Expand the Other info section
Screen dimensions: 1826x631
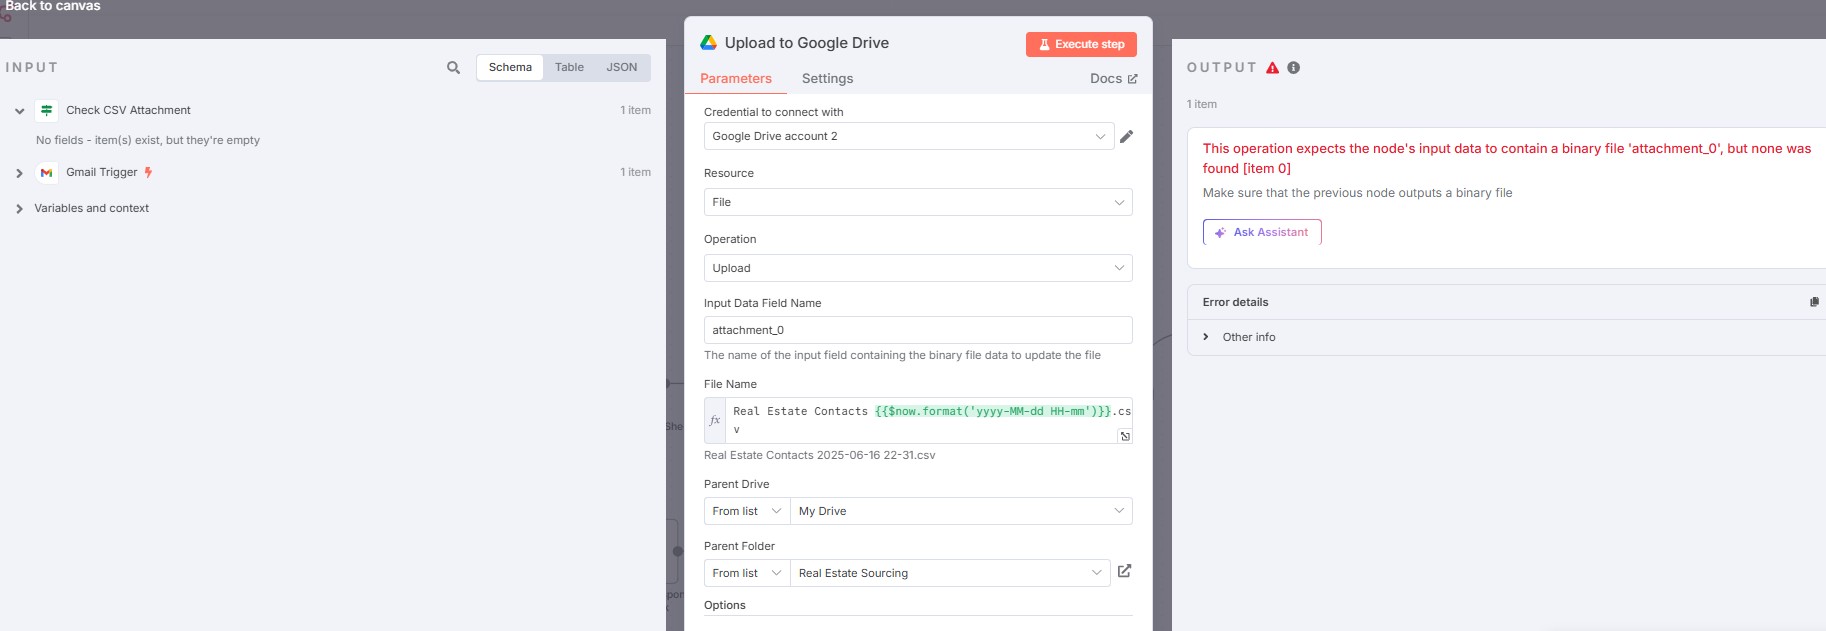coord(1206,337)
